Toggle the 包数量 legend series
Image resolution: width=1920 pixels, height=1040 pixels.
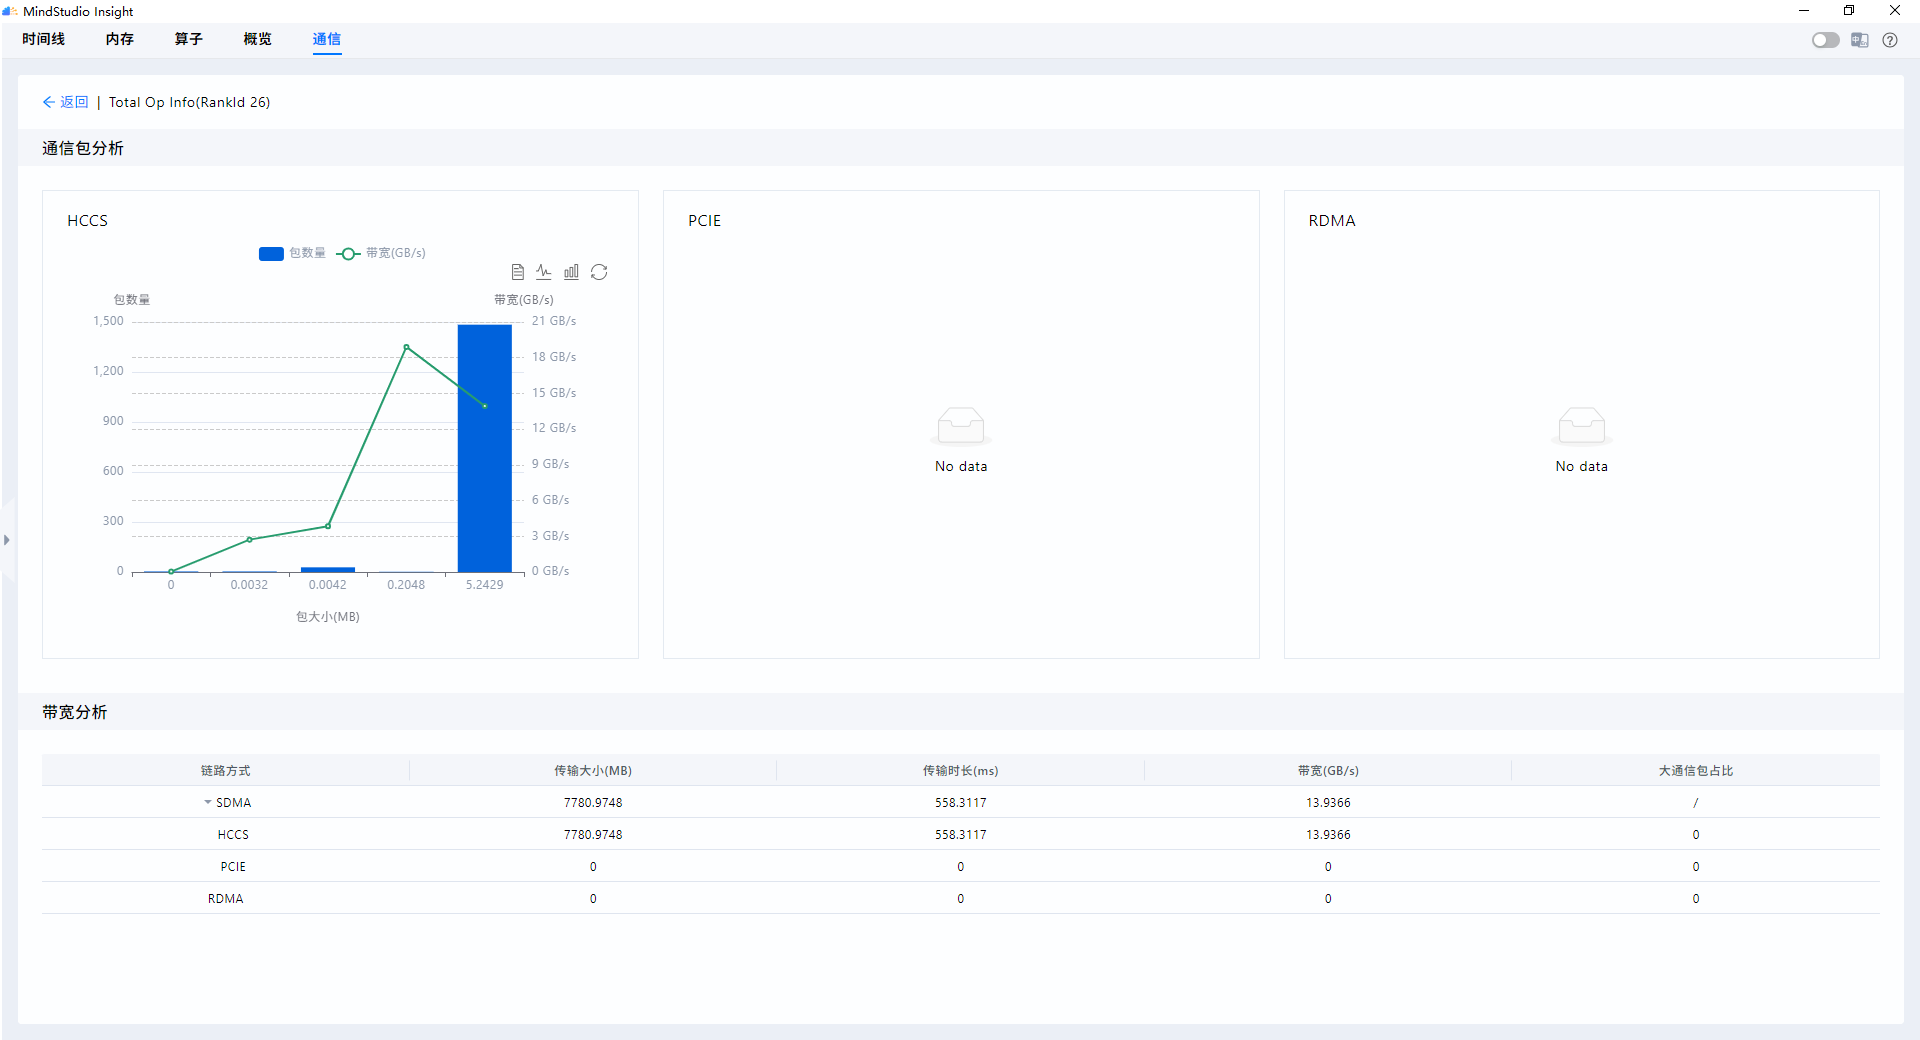[292, 253]
